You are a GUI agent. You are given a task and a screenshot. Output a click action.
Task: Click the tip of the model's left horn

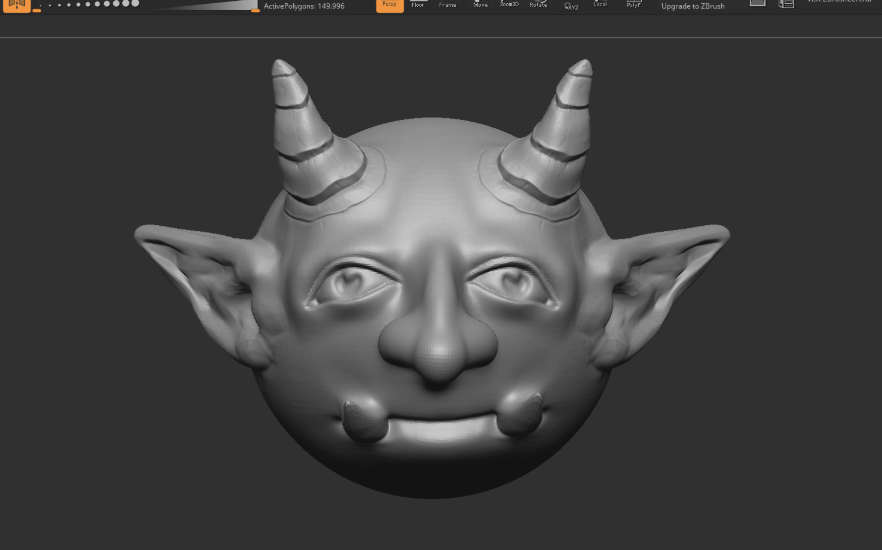point(281,68)
